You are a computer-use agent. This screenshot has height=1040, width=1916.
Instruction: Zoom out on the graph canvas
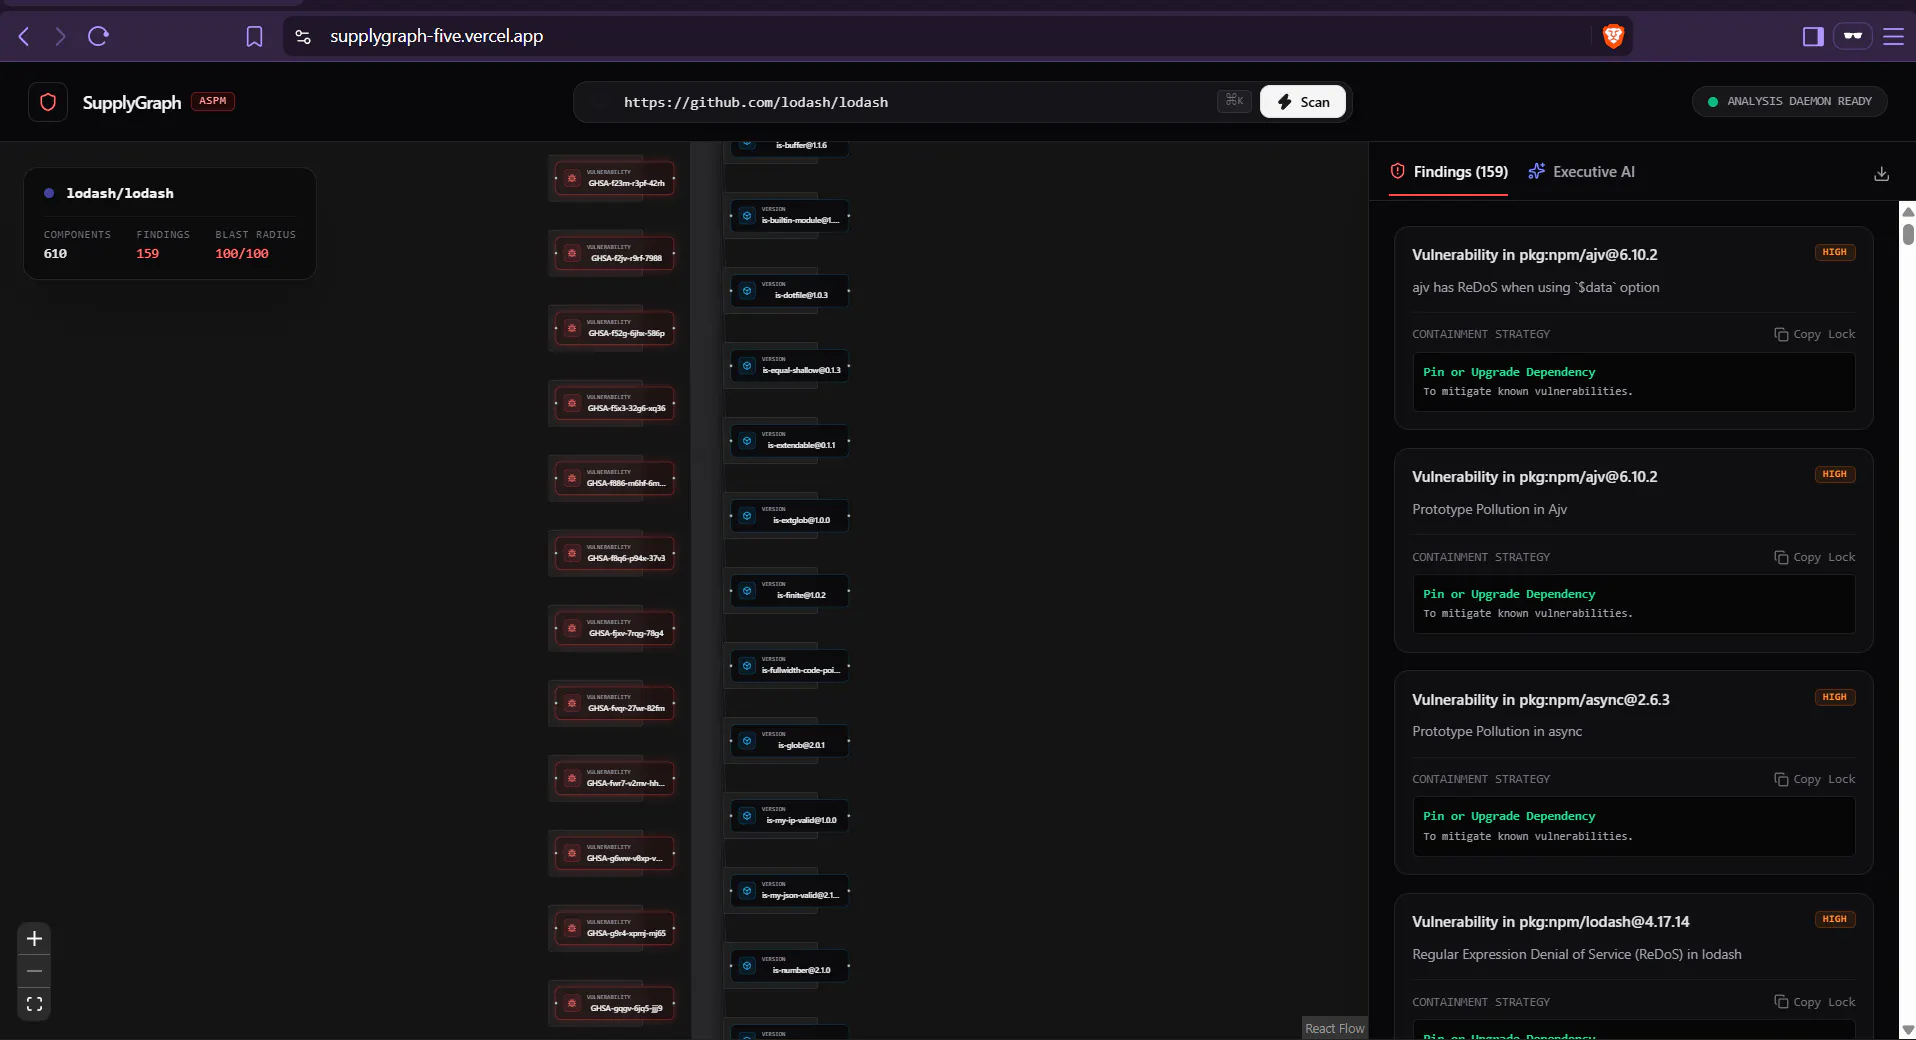click(34, 971)
